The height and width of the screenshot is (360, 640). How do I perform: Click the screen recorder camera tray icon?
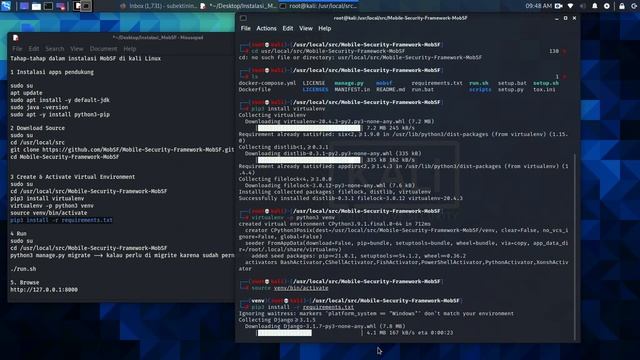pyautogui.click(x=558, y=6)
